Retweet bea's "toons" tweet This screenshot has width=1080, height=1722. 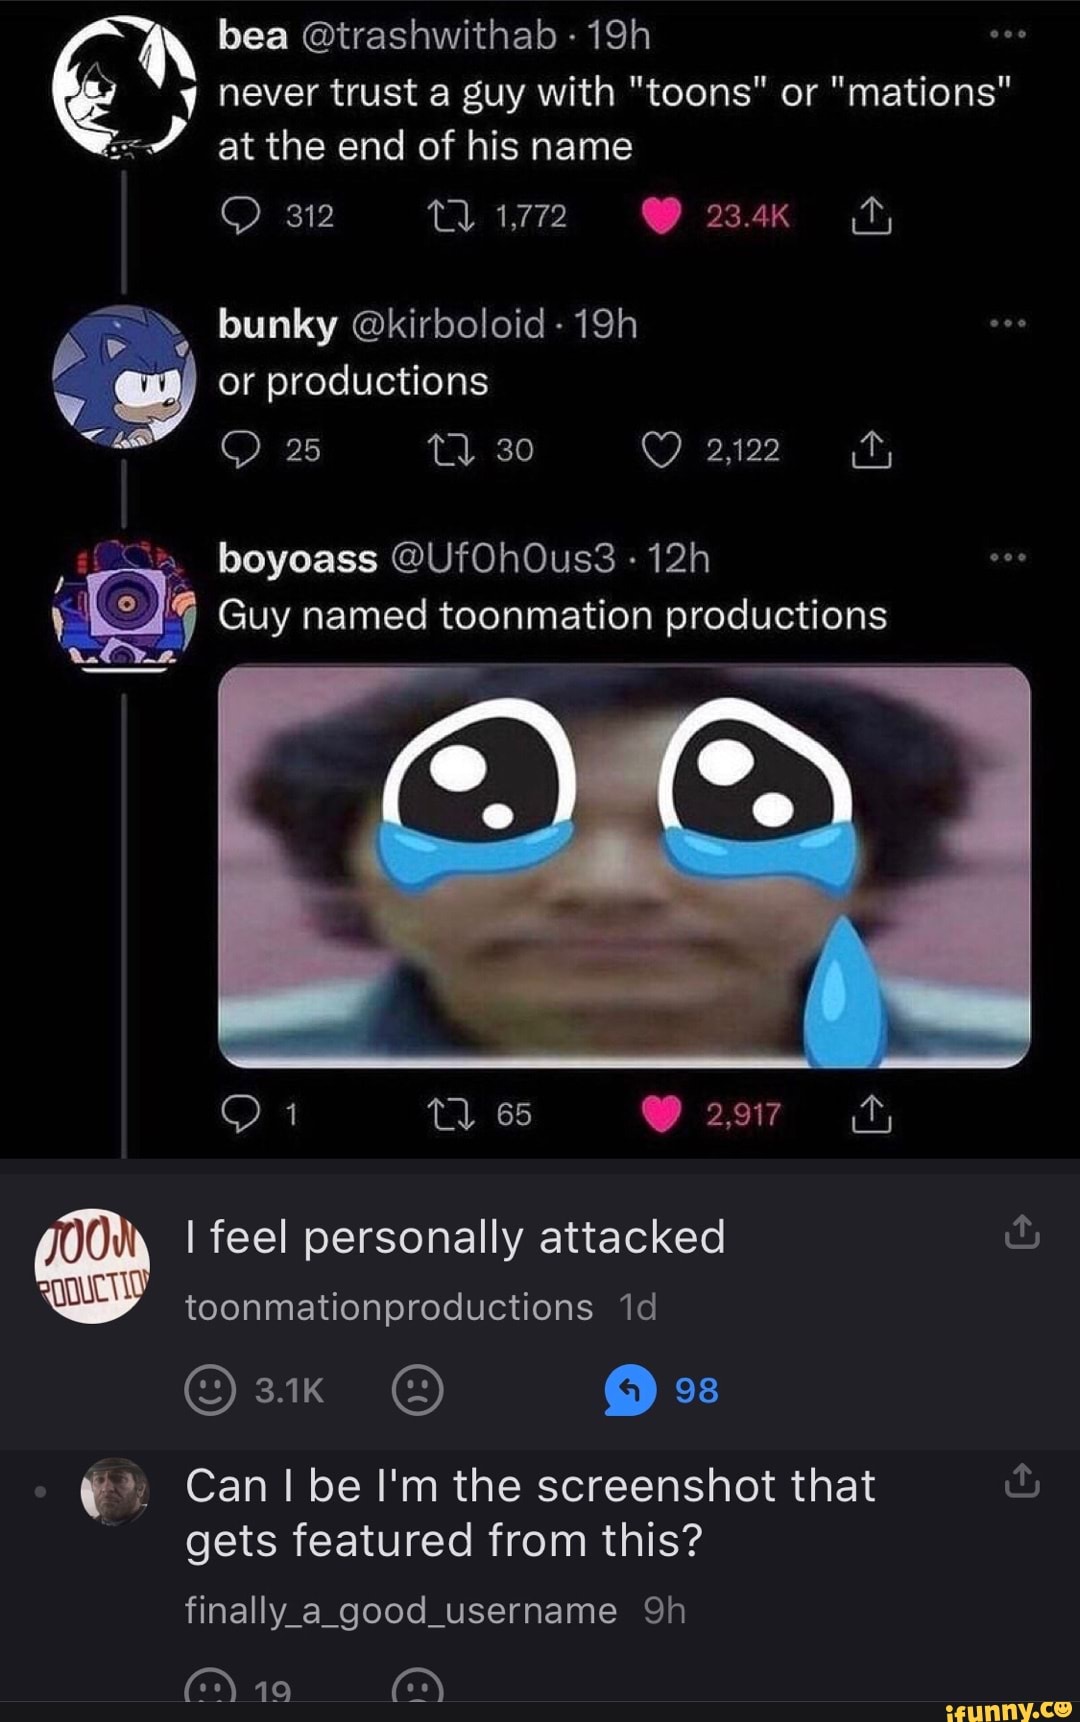point(451,216)
